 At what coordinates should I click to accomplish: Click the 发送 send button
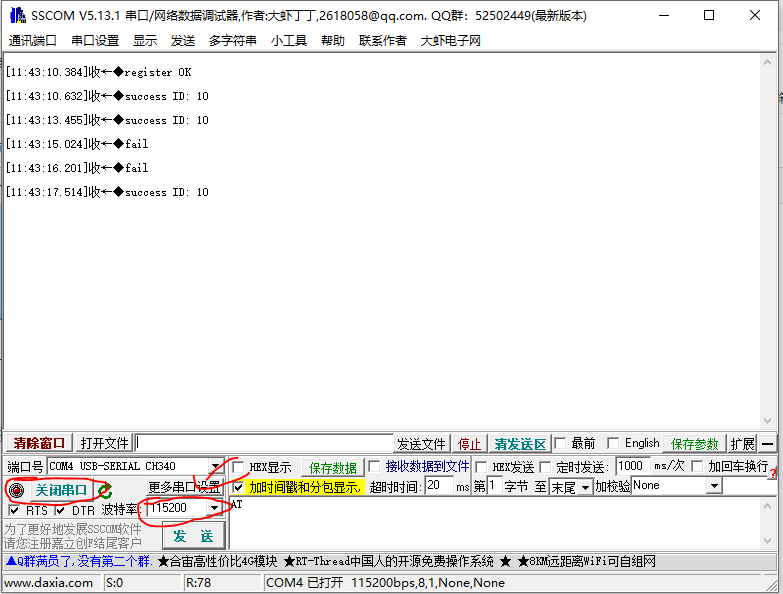(193, 537)
